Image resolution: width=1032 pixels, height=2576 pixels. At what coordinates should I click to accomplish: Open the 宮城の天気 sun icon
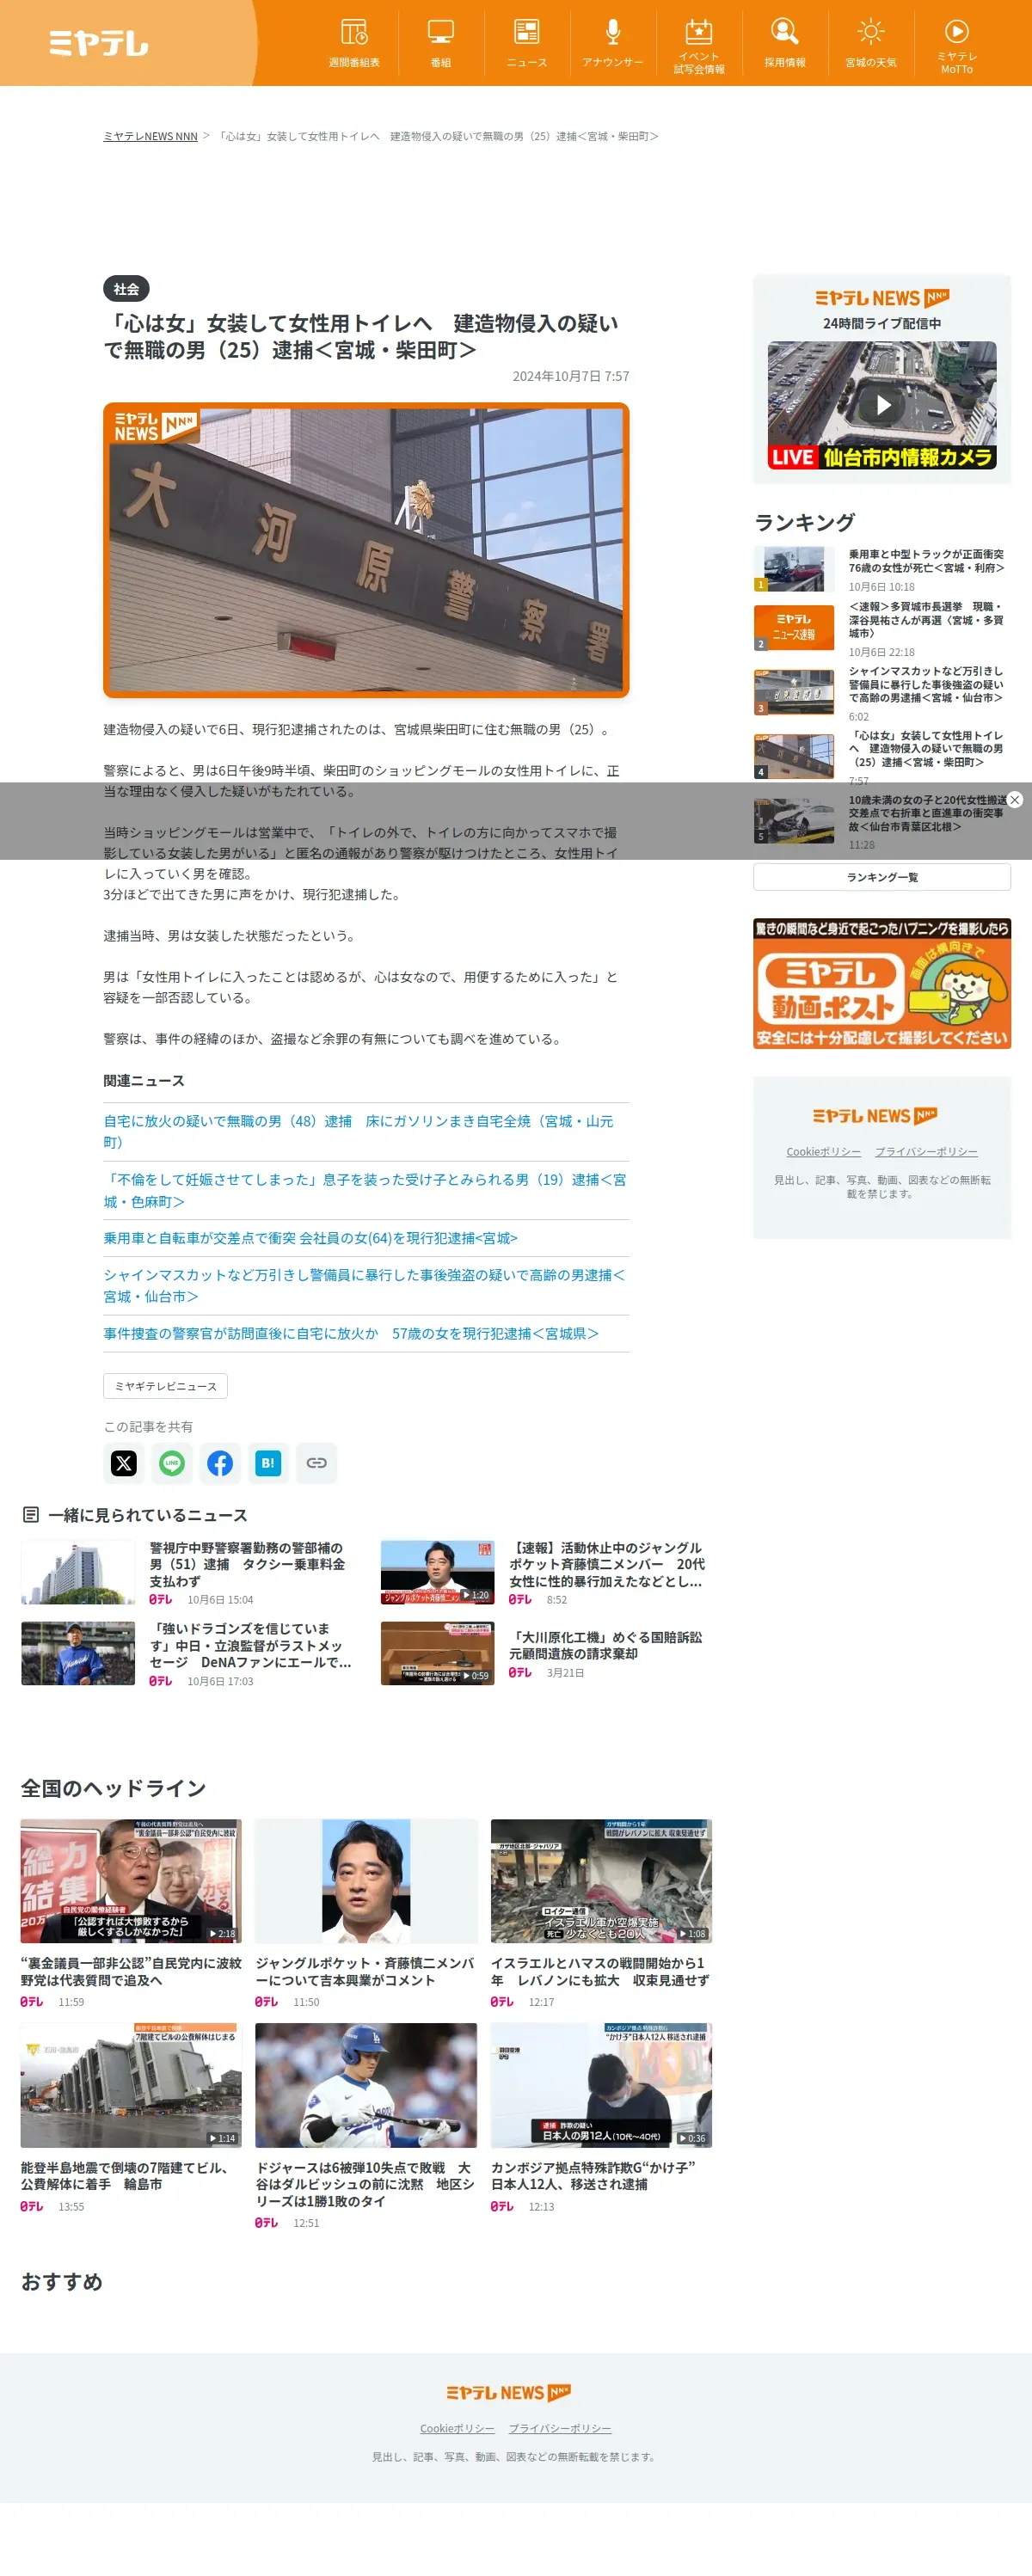tap(871, 43)
